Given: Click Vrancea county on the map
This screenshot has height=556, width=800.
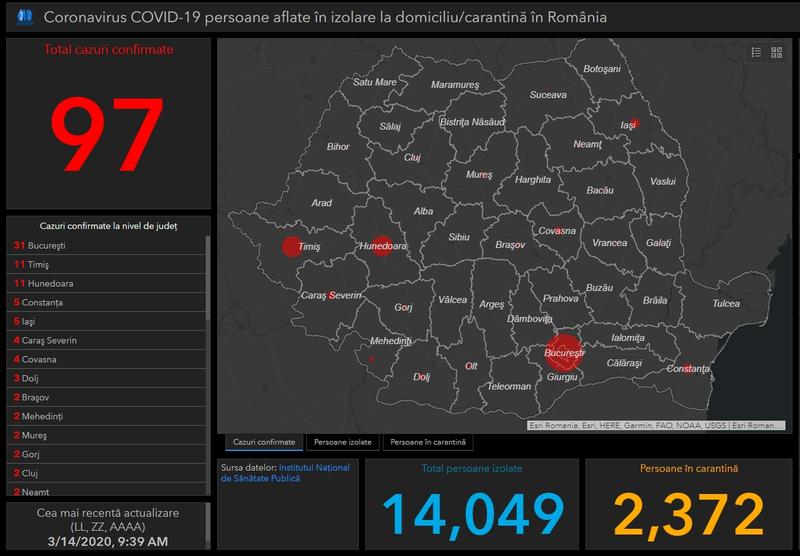Looking at the screenshot, I should coord(610,243).
